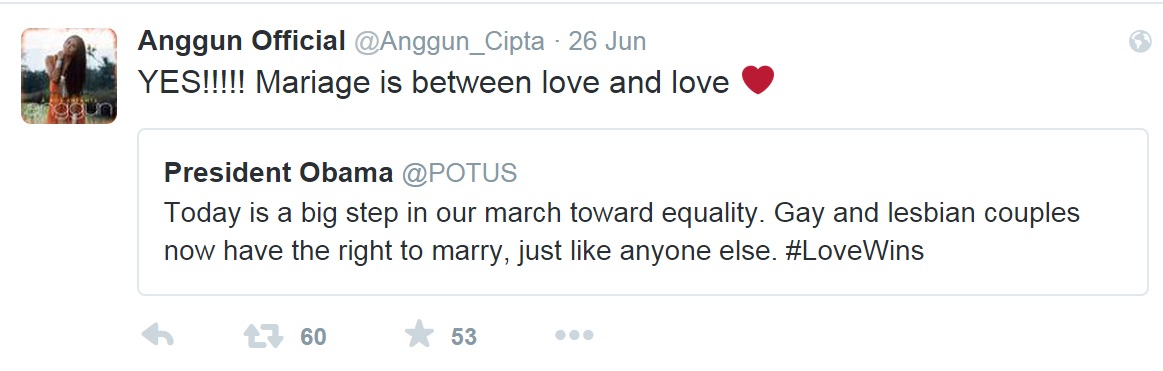This screenshot has width=1163, height=371.
Task: Click 'between love and love' tweet phrase
Action: 570,82
